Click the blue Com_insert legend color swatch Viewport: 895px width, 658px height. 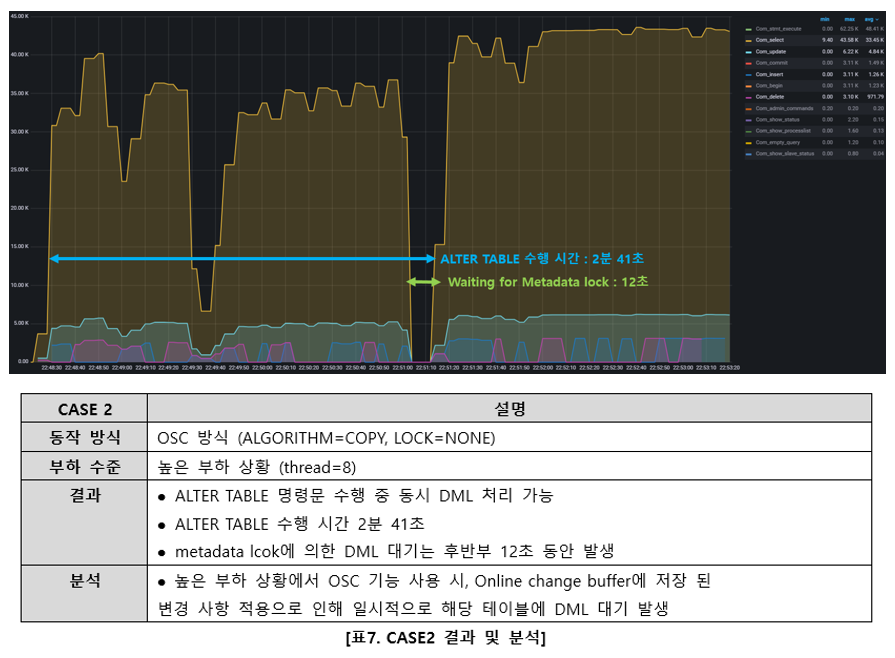pos(748,75)
